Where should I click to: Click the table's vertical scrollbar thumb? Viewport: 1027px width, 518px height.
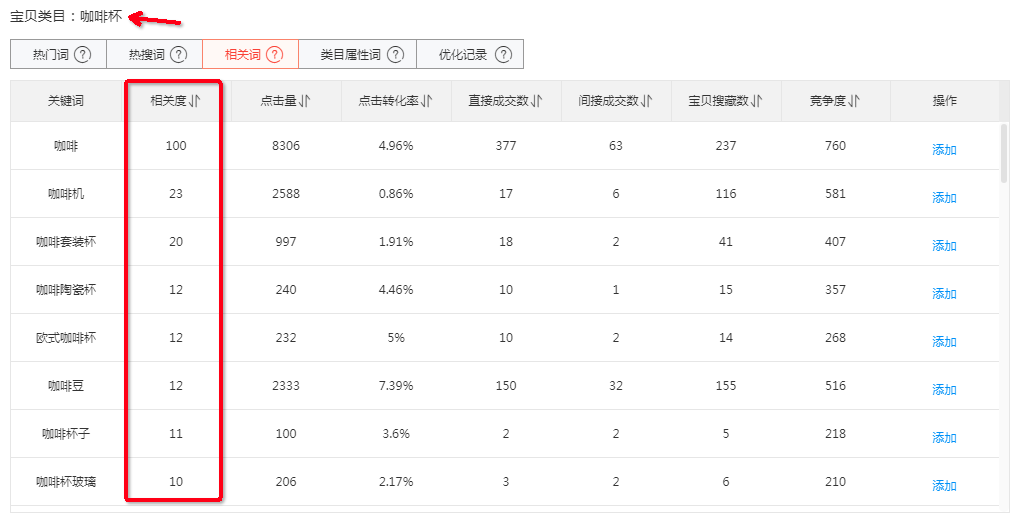[1005, 153]
